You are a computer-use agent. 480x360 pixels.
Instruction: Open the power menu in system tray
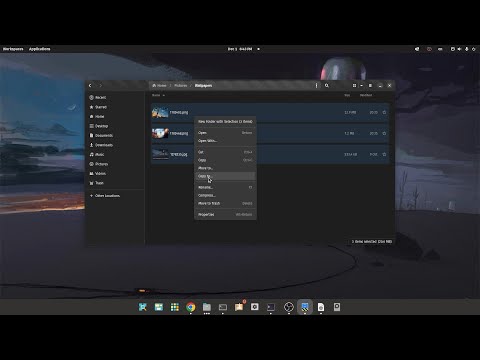(474, 49)
